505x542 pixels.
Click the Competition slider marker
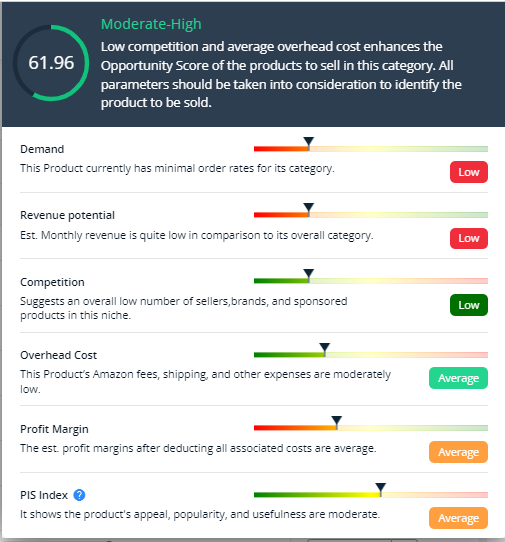pyautogui.click(x=309, y=274)
